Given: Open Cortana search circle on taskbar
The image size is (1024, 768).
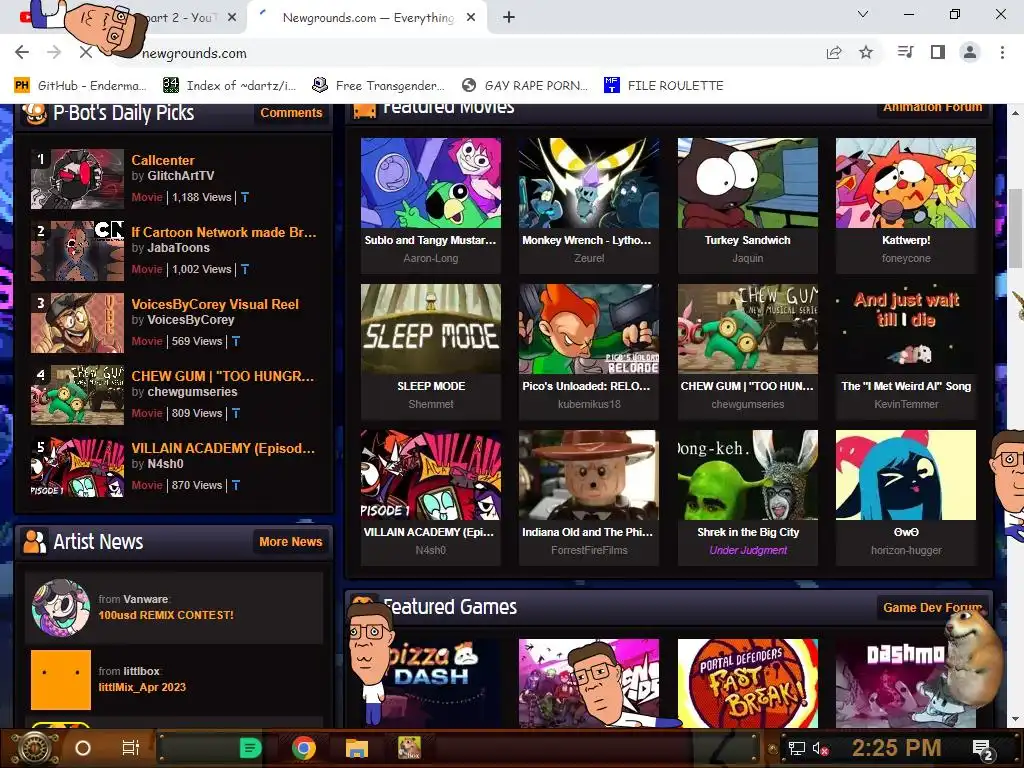Looking at the screenshot, I should 83,748.
